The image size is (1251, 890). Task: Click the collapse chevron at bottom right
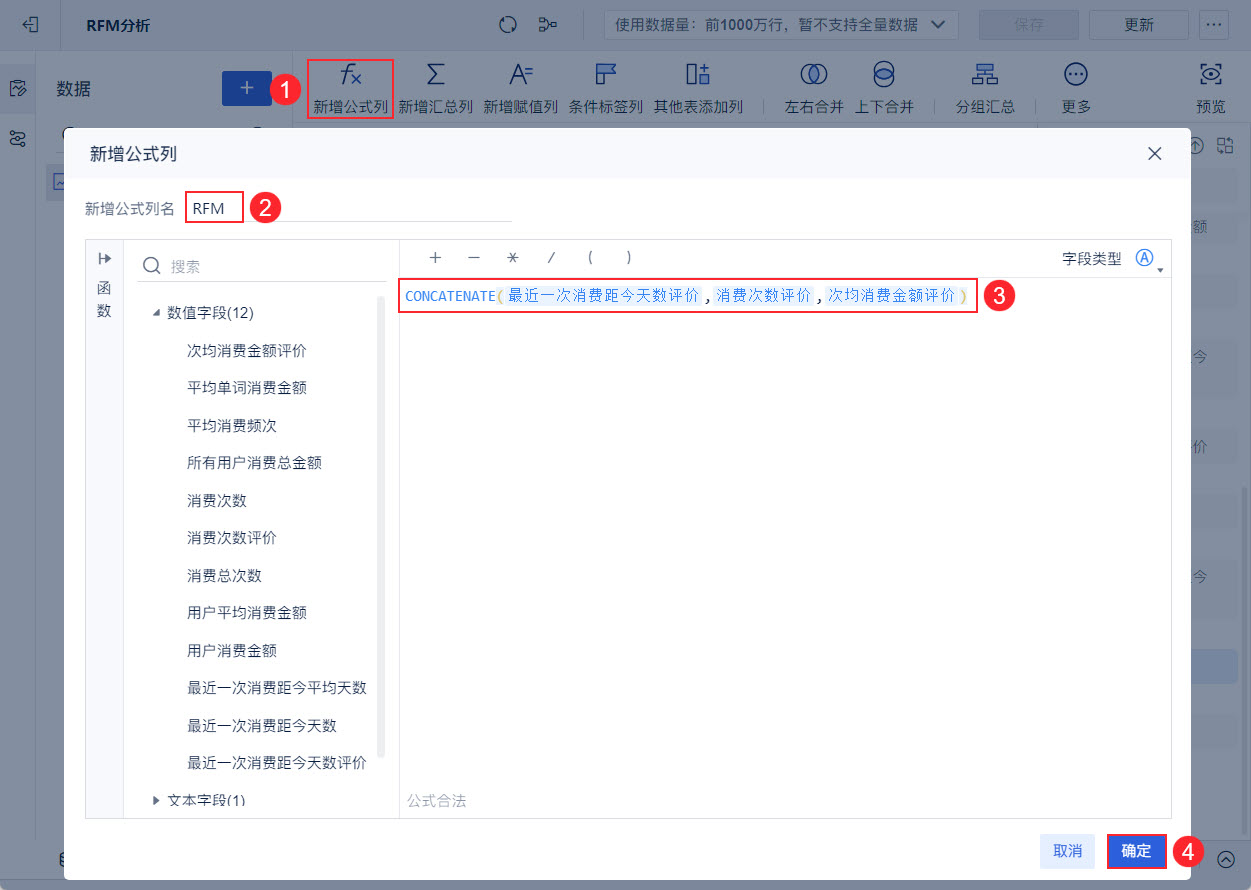[x=1227, y=858]
